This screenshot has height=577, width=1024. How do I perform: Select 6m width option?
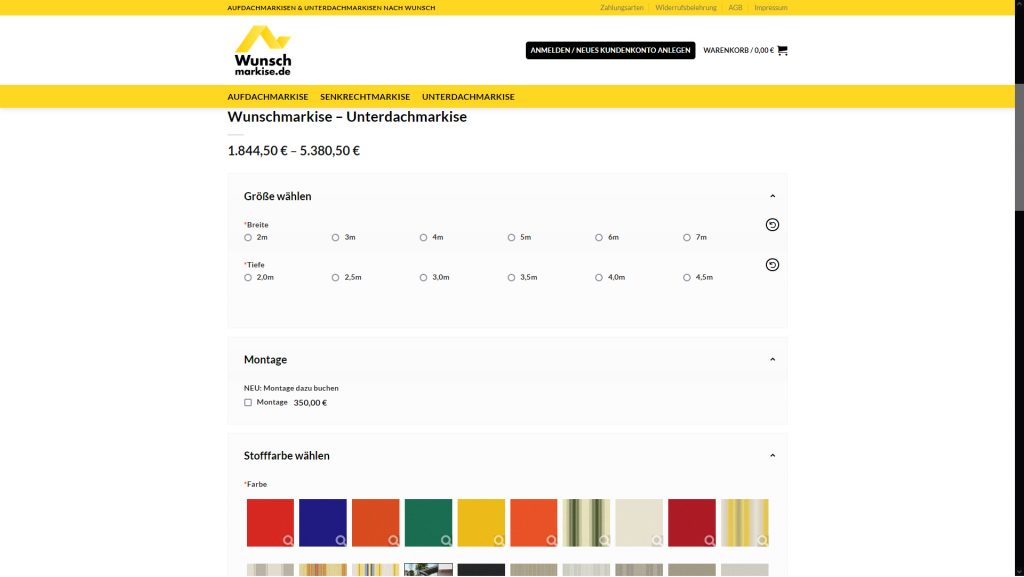coord(599,238)
